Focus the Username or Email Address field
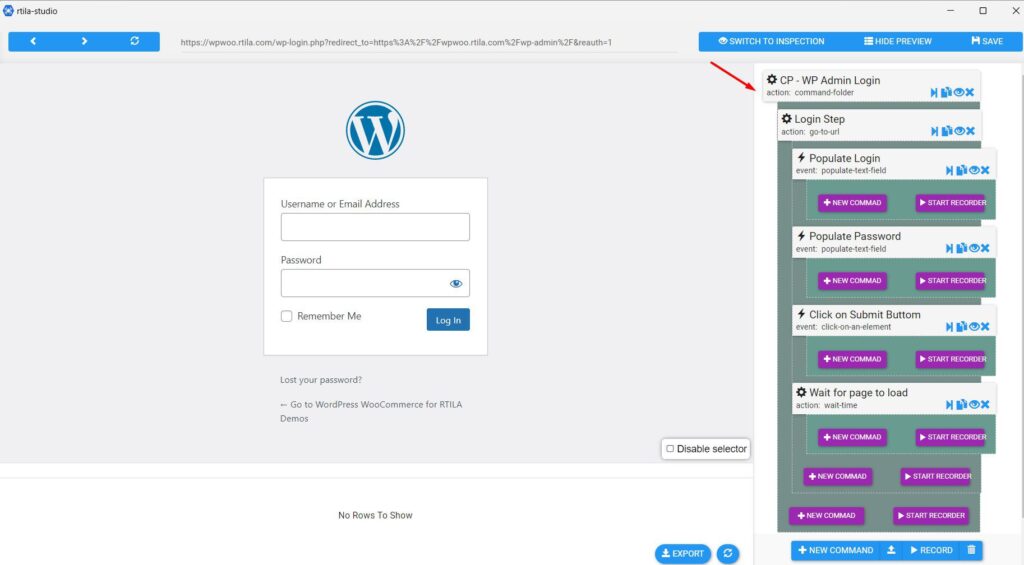The height and width of the screenshot is (565, 1024). click(375, 227)
